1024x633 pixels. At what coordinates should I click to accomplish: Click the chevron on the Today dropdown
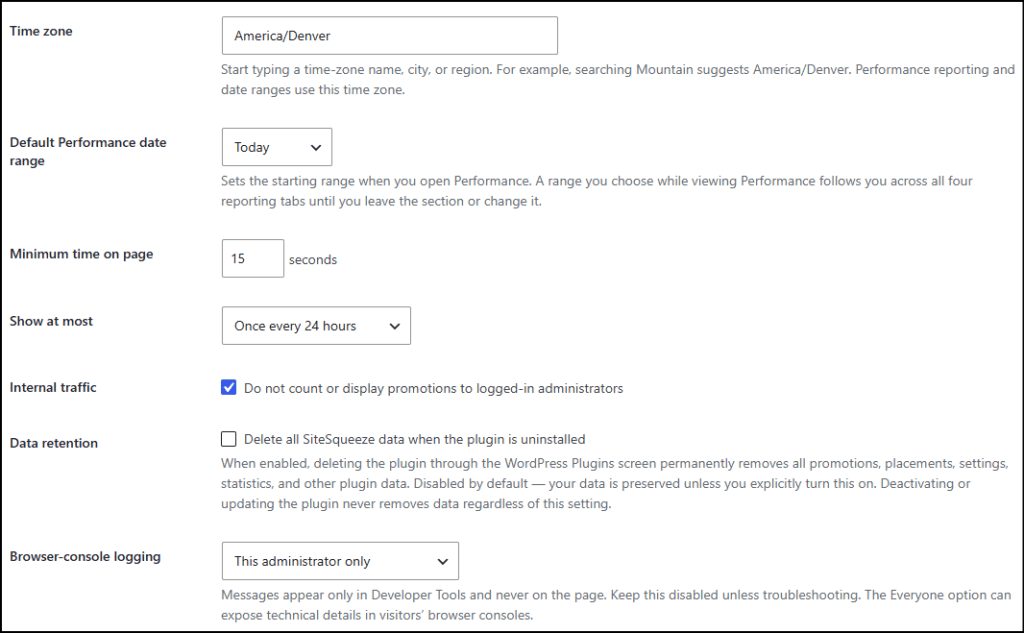(x=316, y=148)
